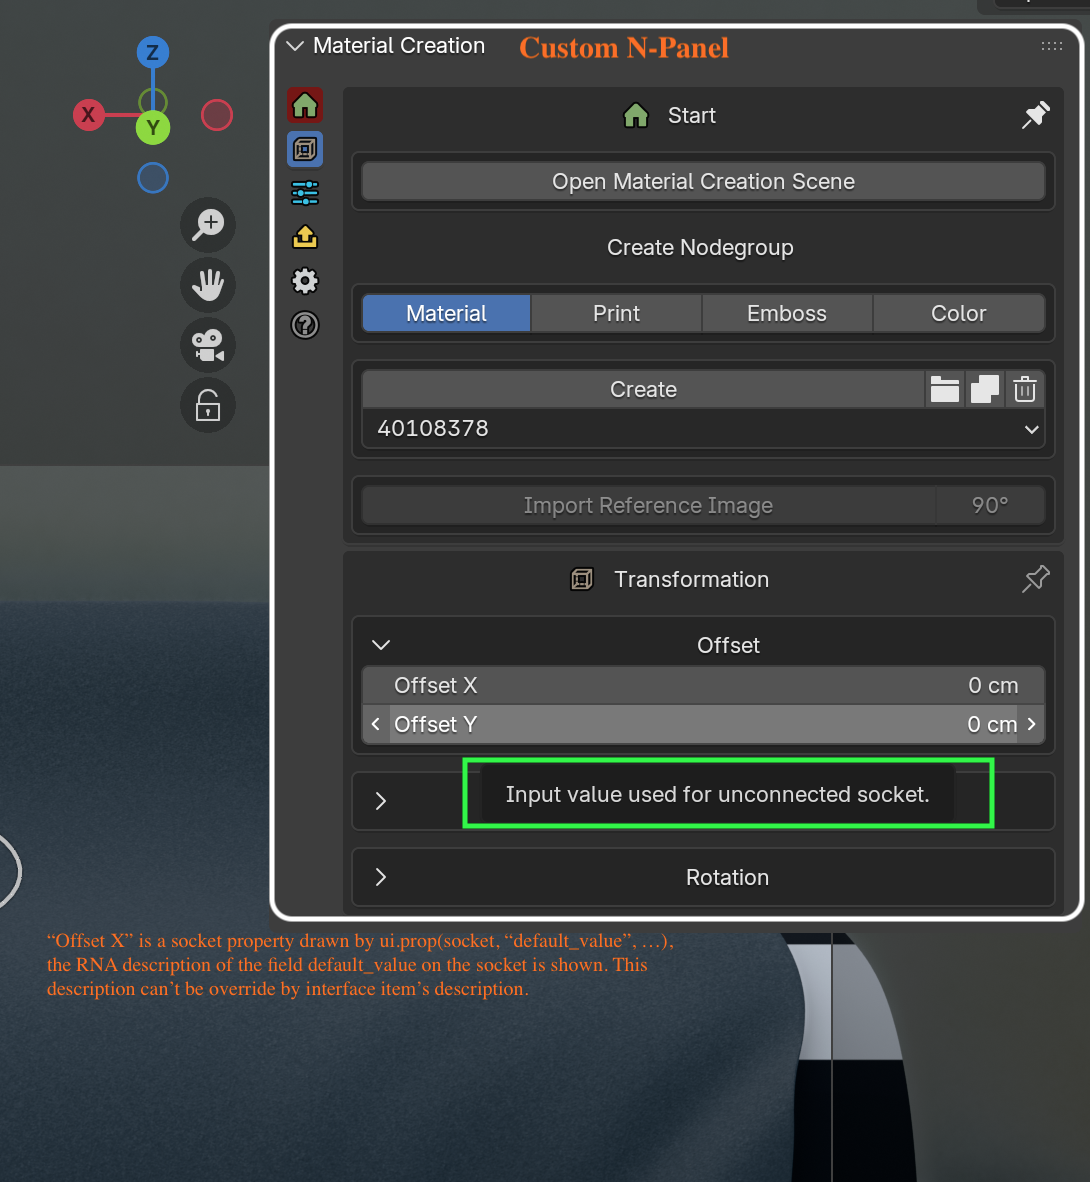Toggle the view lock padlock icon
Image resolution: width=1090 pixels, height=1182 pixels.
208,406
